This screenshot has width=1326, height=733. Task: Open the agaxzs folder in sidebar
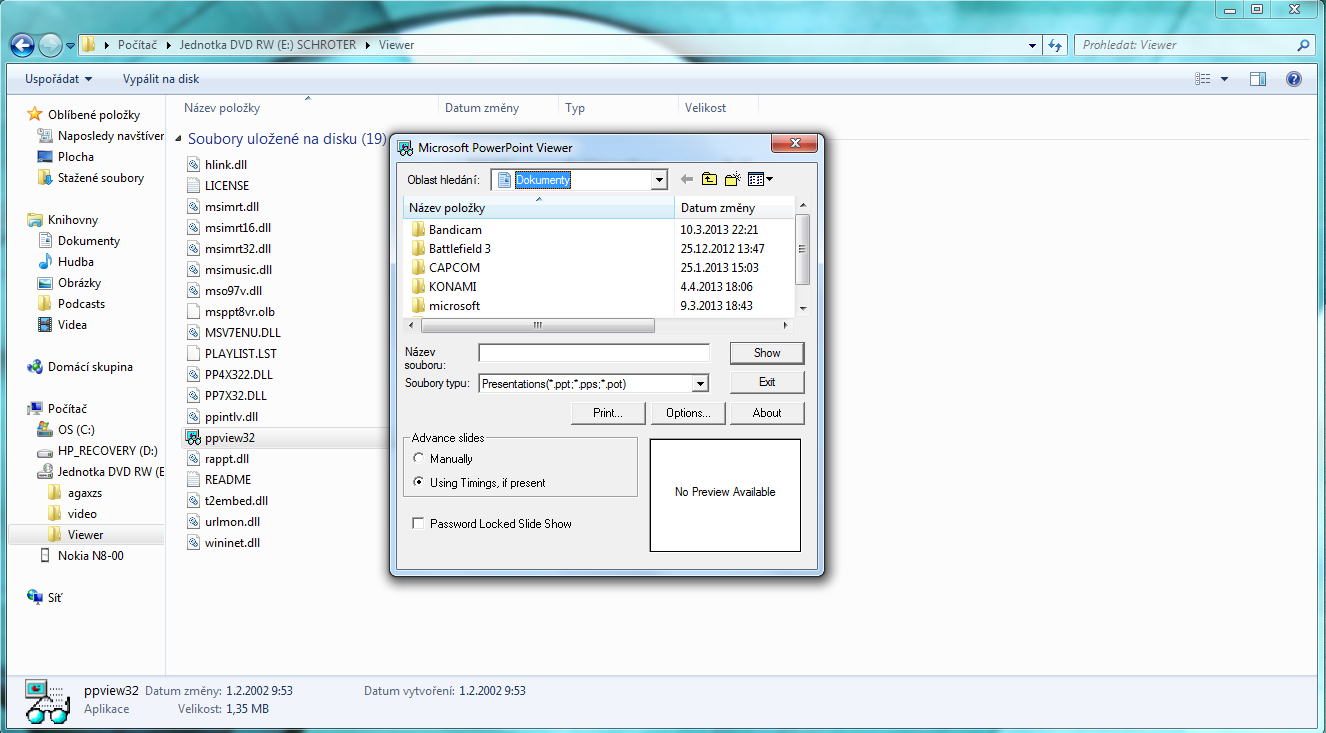pyautogui.click(x=76, y=493)
